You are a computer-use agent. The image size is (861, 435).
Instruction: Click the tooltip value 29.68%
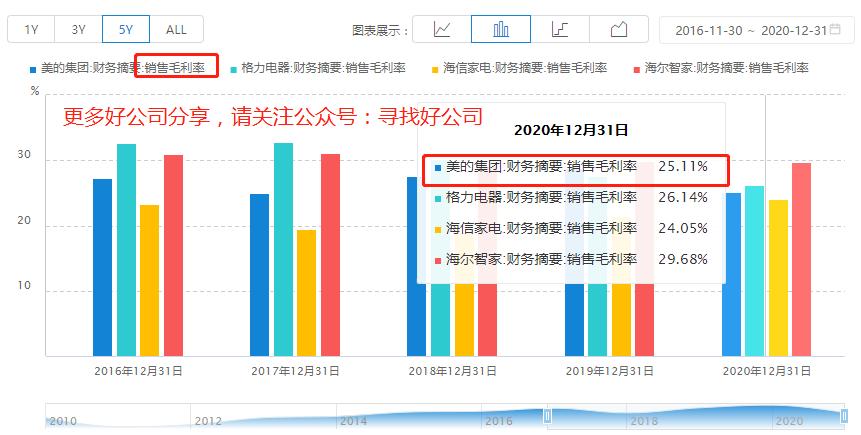[x=683, y=259]
